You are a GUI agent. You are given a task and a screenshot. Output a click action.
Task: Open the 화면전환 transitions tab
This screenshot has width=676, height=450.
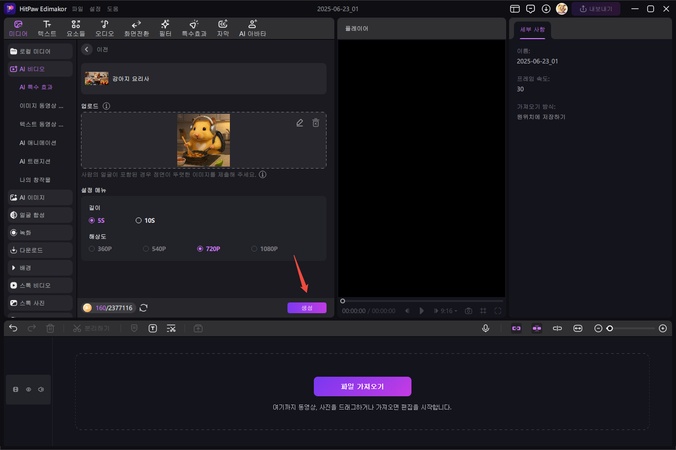point(136,28)
